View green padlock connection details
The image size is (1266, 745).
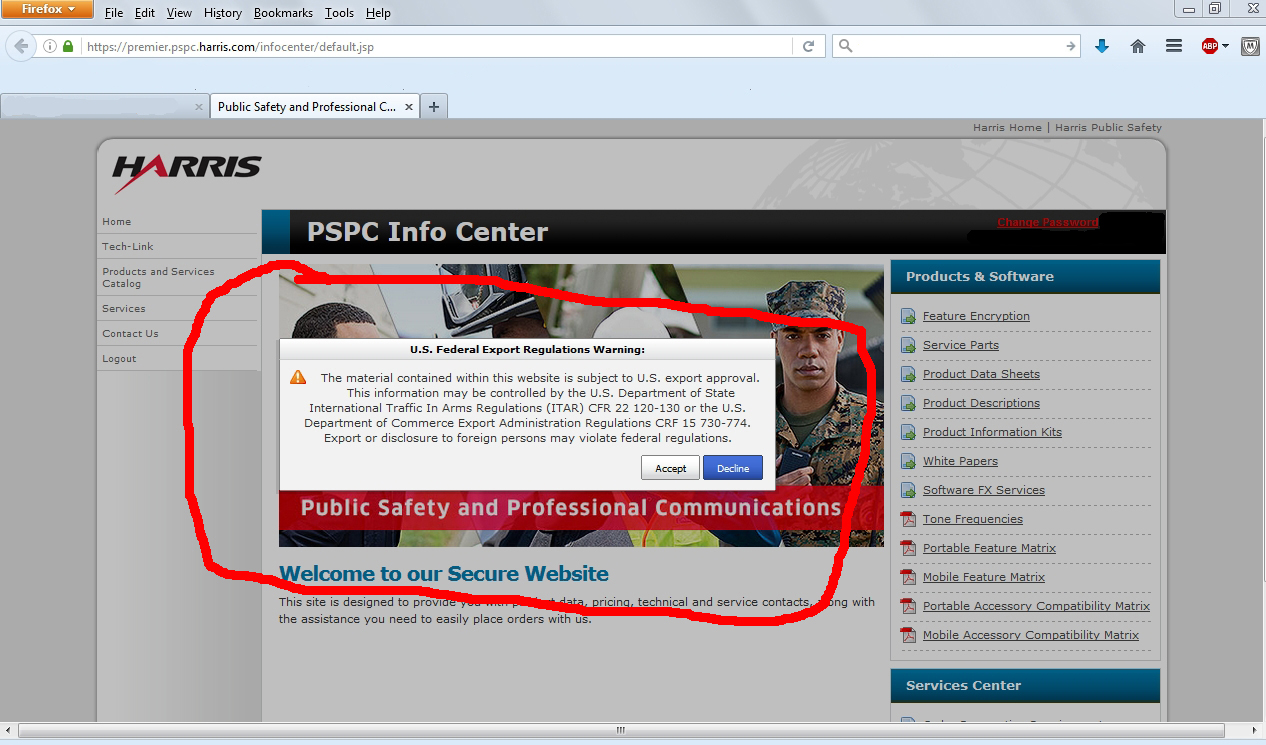(68, 46)
